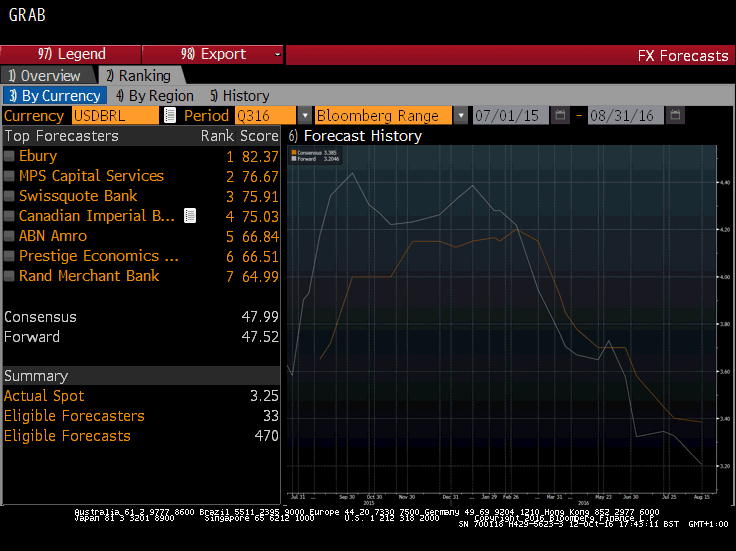Click the Period Q316 field
The width and height of the screenshot is (736, 551).
click(x=266, y=115)
